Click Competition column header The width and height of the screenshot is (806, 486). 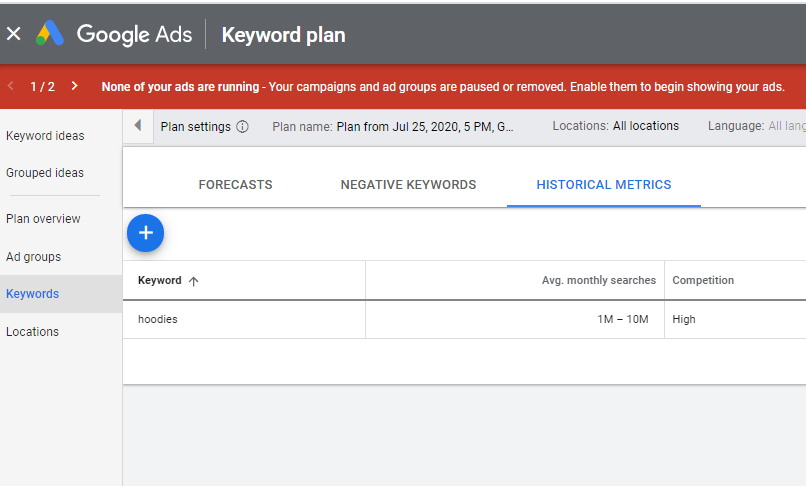(703, 280)
